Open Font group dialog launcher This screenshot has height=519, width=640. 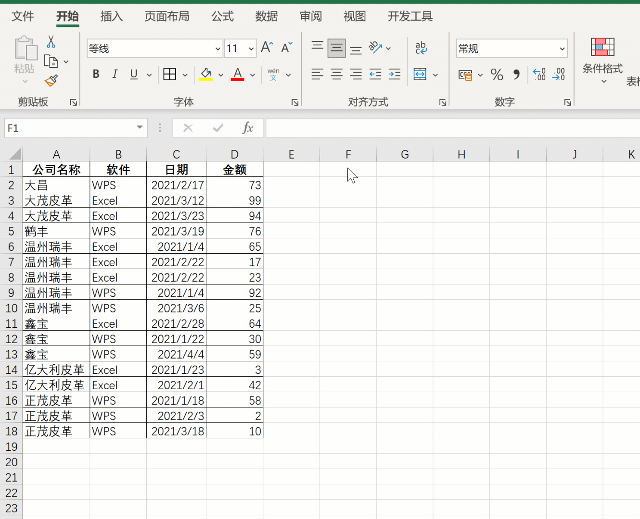[295, 102]
